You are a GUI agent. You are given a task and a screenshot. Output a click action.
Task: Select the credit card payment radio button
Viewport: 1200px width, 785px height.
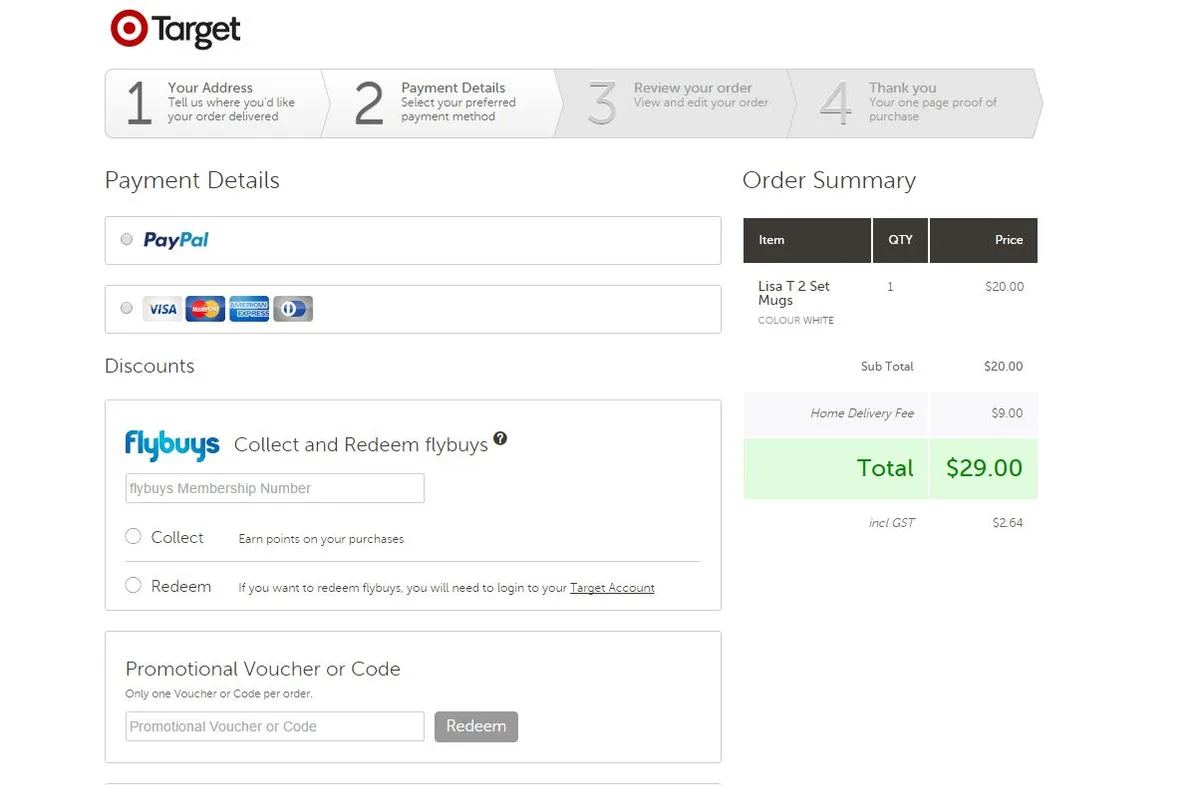pyautogui.click(x=126, y=309)
